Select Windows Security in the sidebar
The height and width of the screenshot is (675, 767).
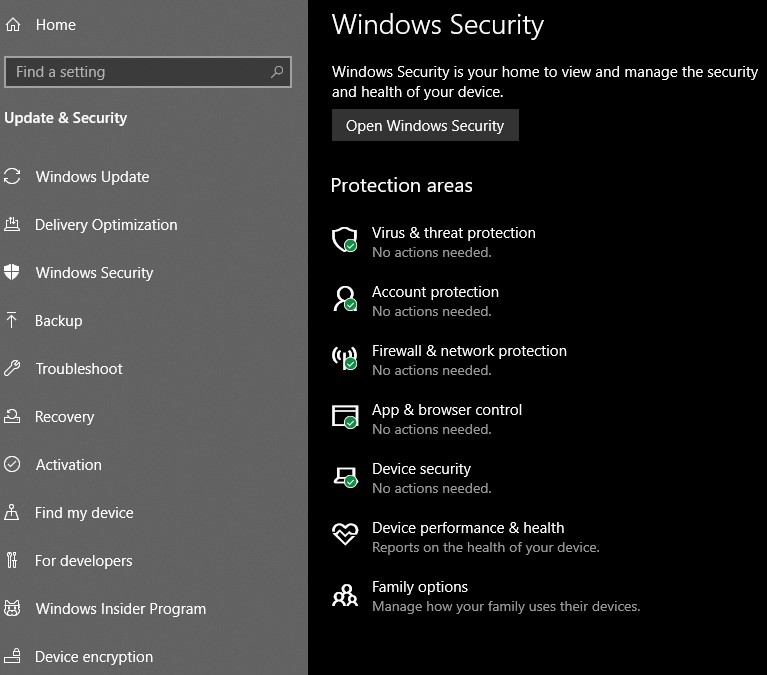coord(94,272)
